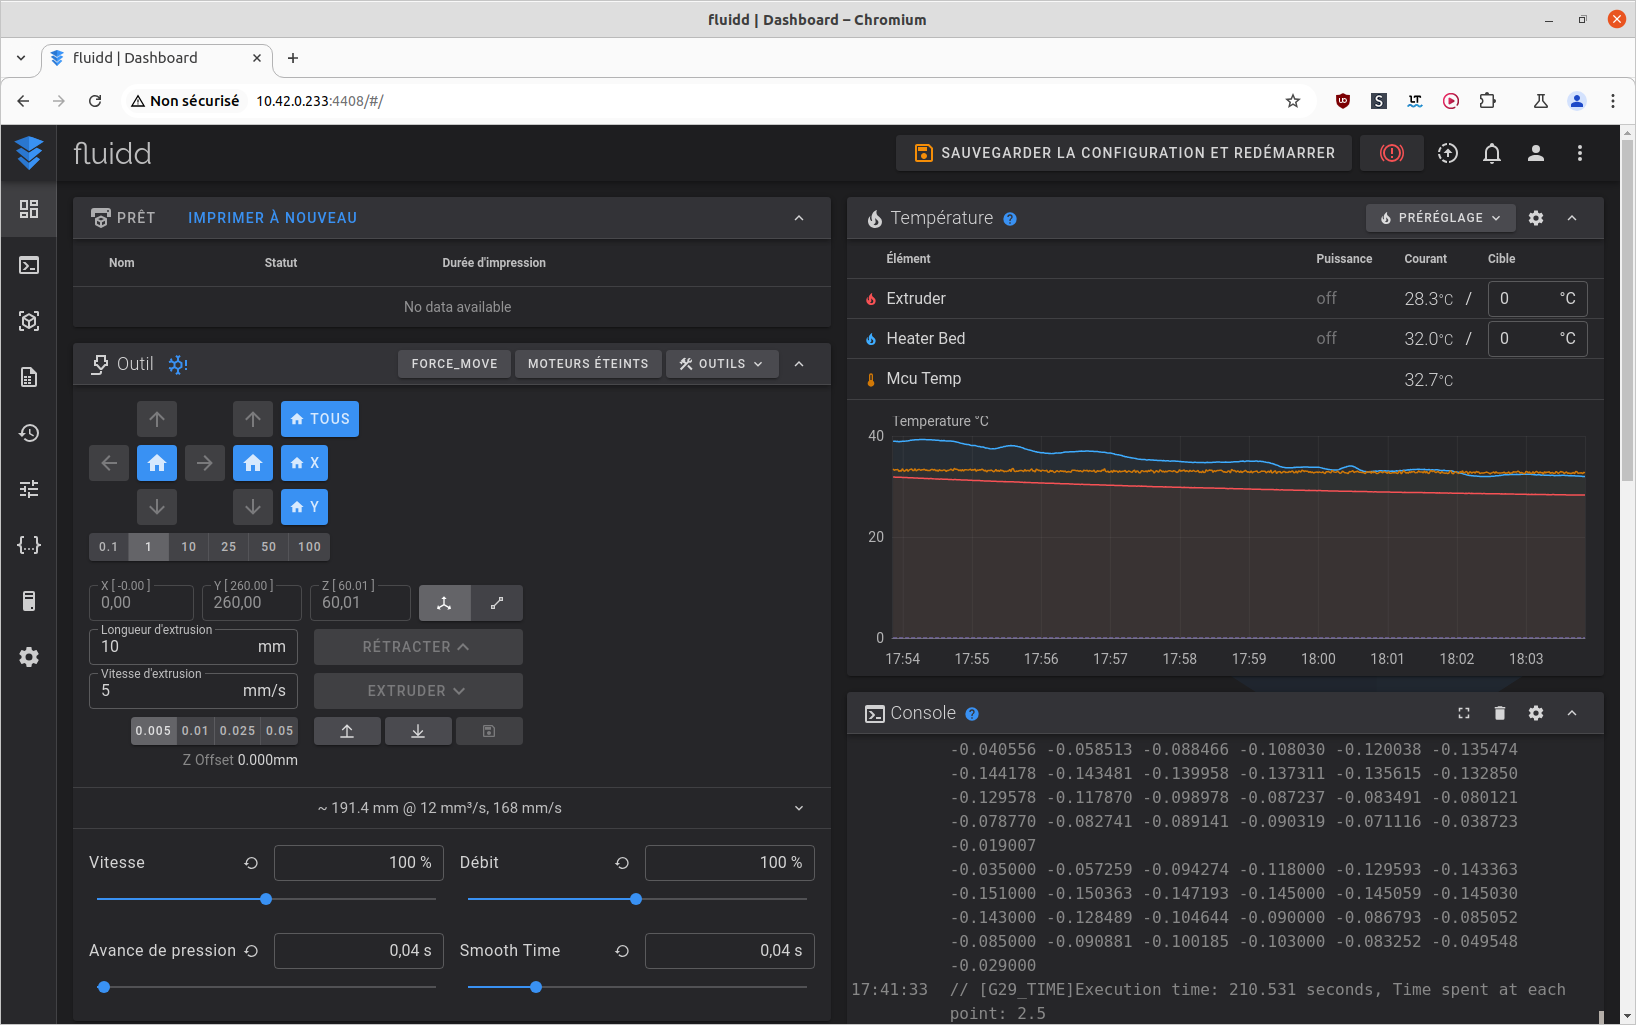Screen dimensions: 1636x1025
Task: Select 0.01 Z offset step
Action: tap(195, 731)
